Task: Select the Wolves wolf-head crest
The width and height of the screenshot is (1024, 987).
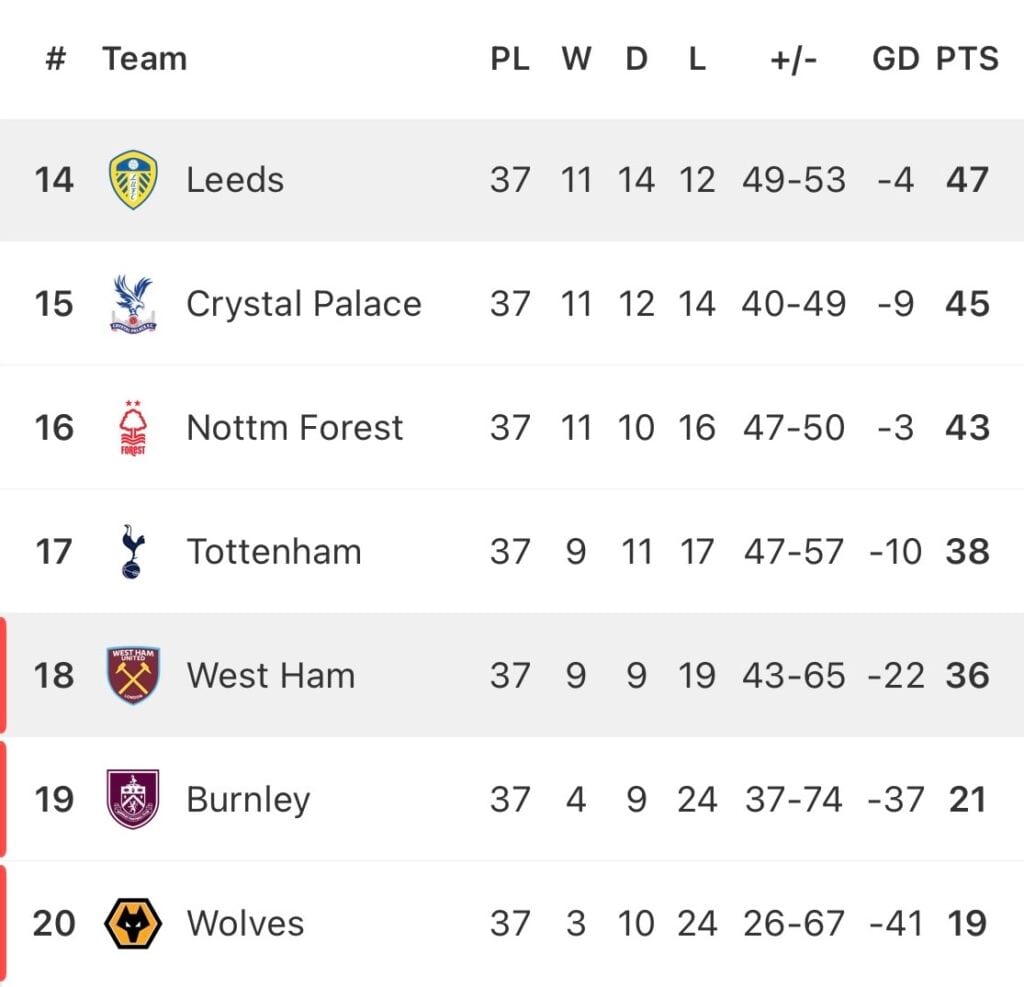Action: pyautogui.click(x=133, y=923)
